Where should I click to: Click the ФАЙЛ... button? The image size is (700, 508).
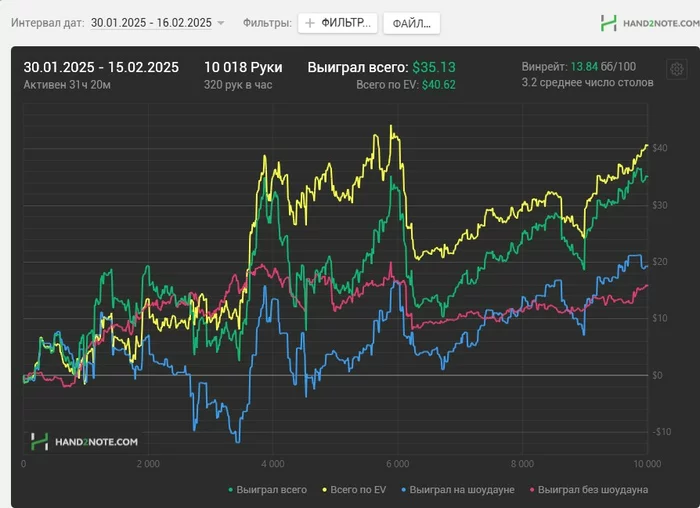point(412,24)
